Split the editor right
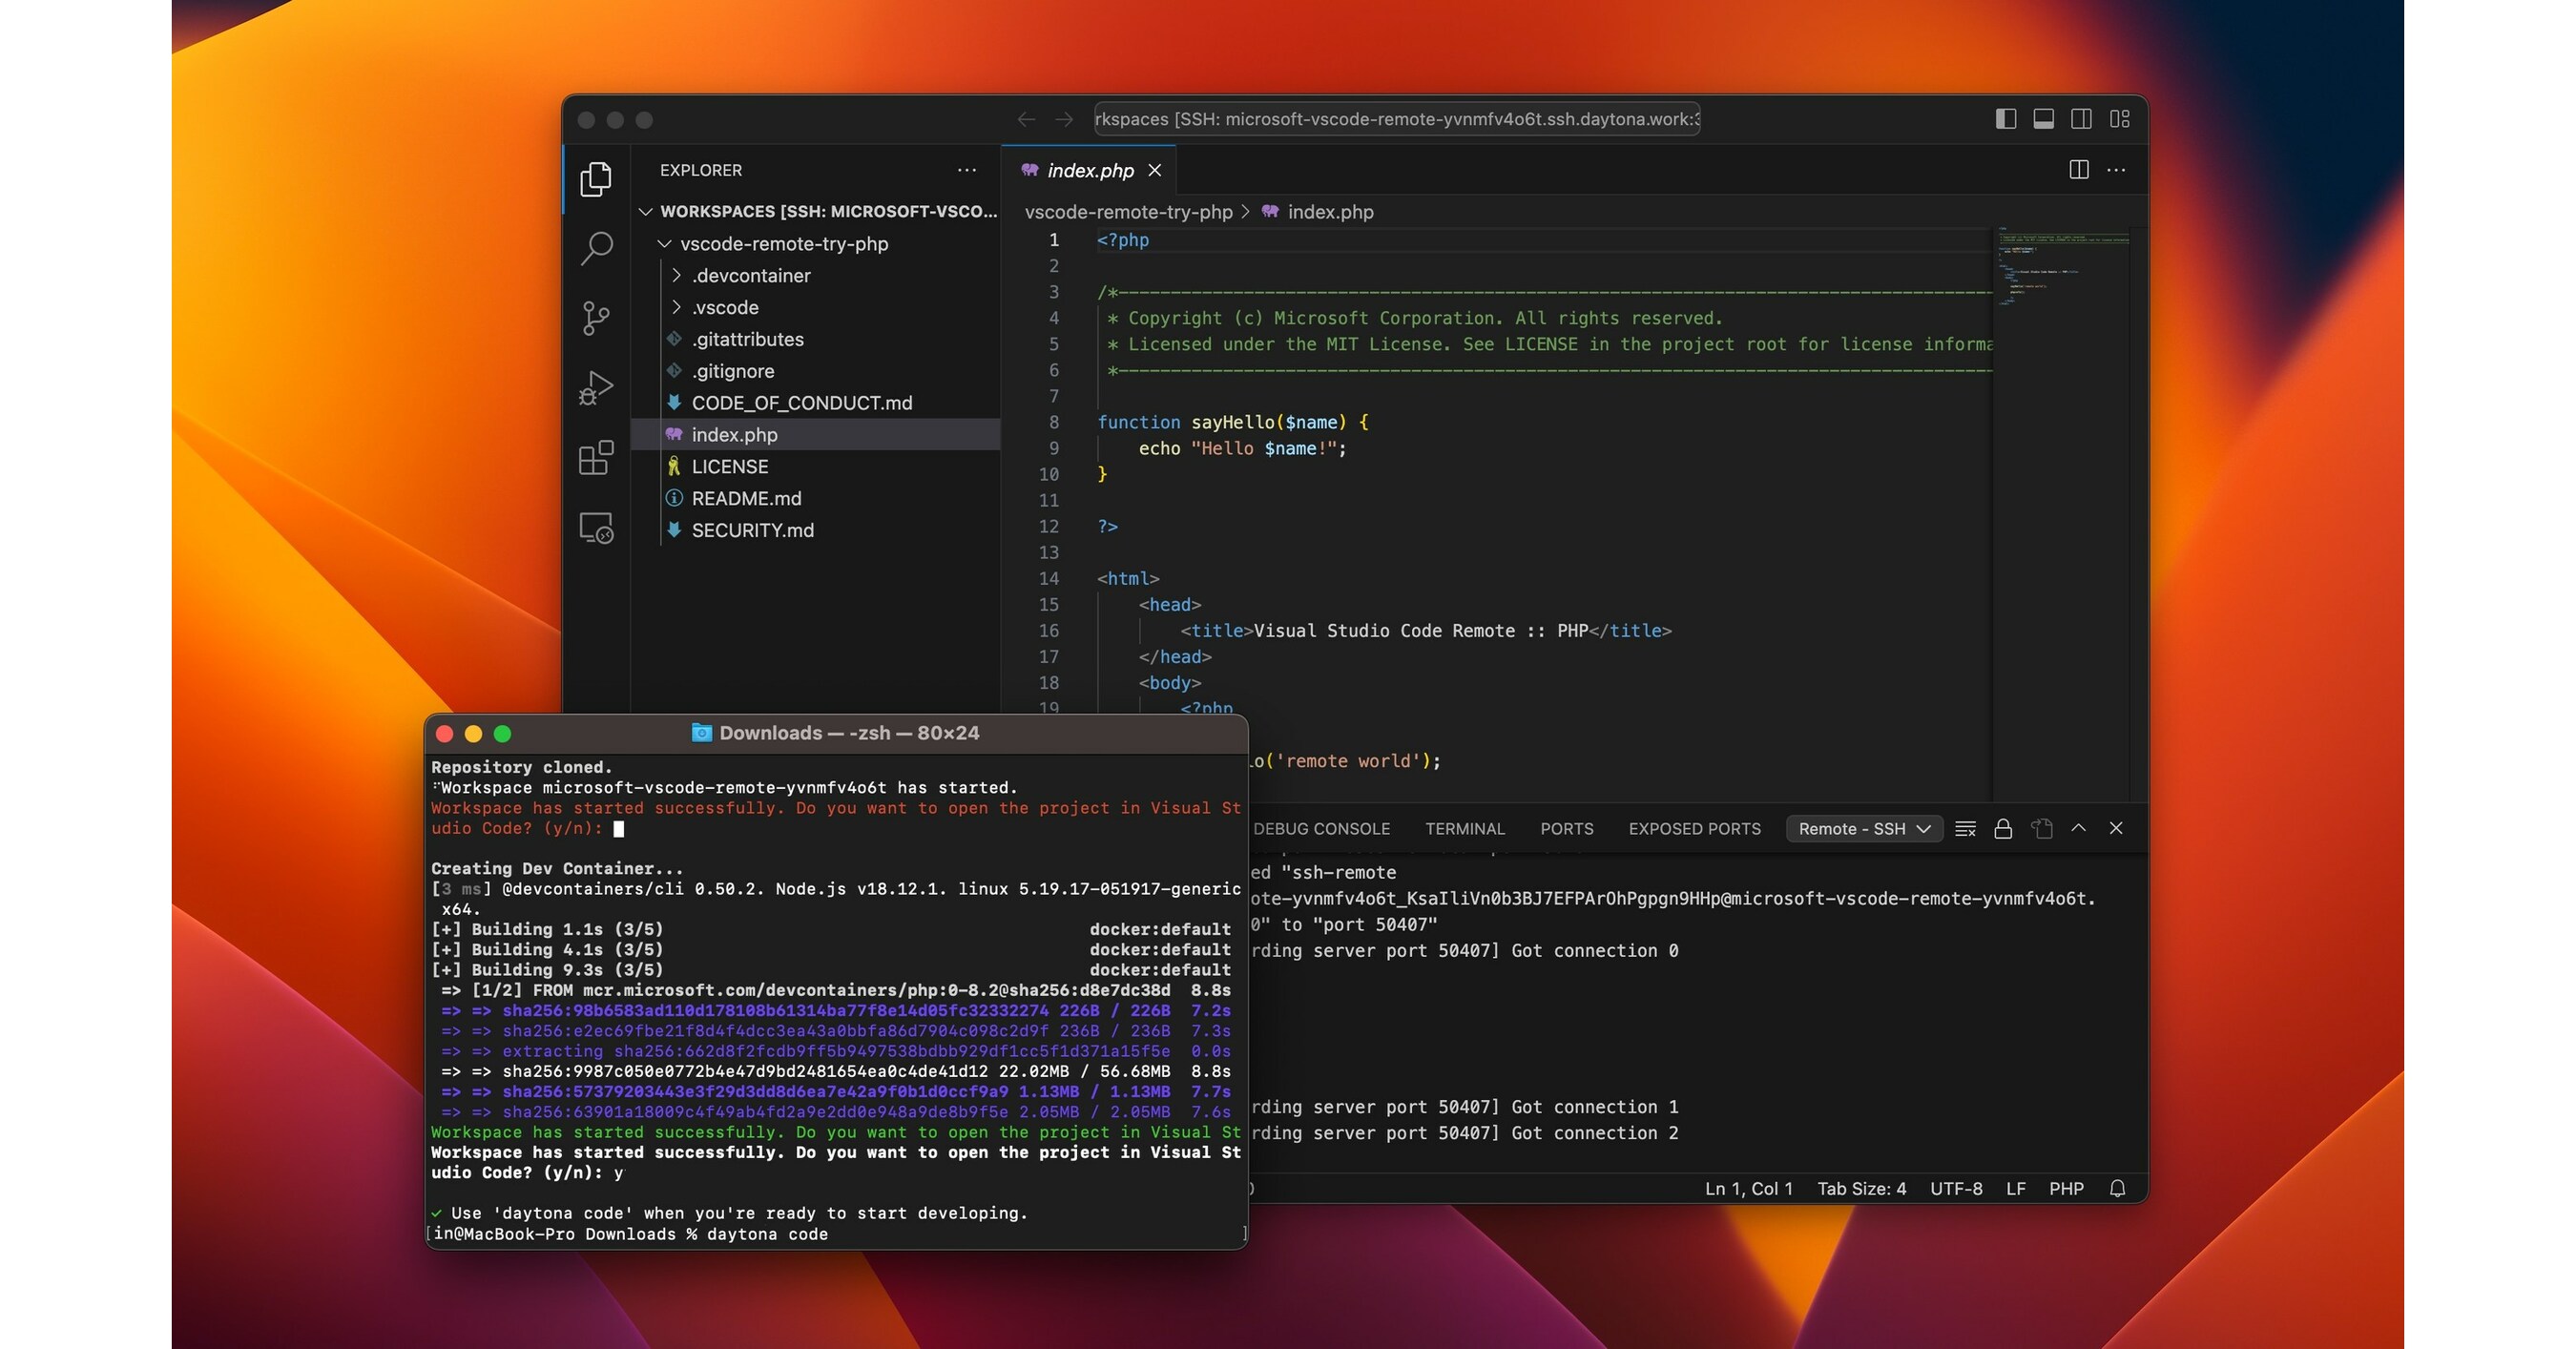Image resolution: width=2576 pixels, height=1349 pixels. coord(2078,170)
